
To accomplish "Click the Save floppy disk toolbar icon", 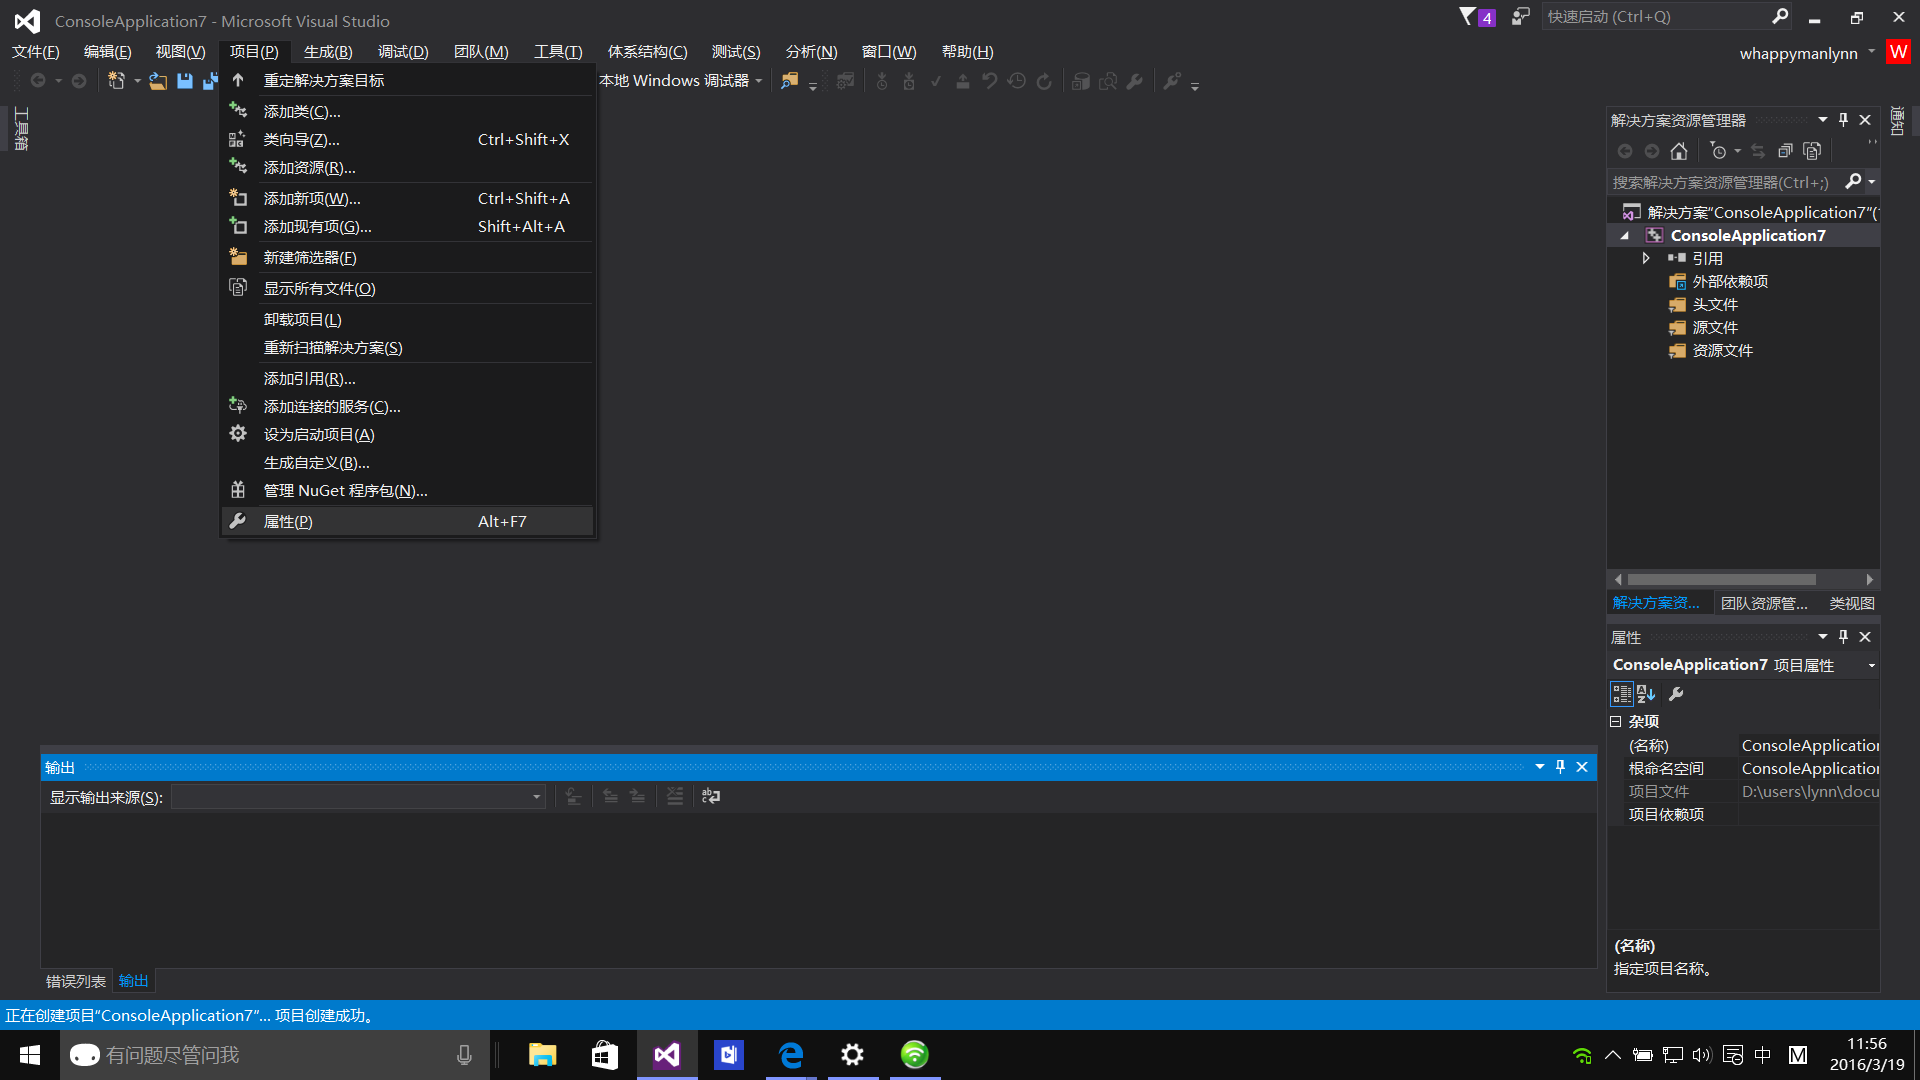I will (185, 81).
